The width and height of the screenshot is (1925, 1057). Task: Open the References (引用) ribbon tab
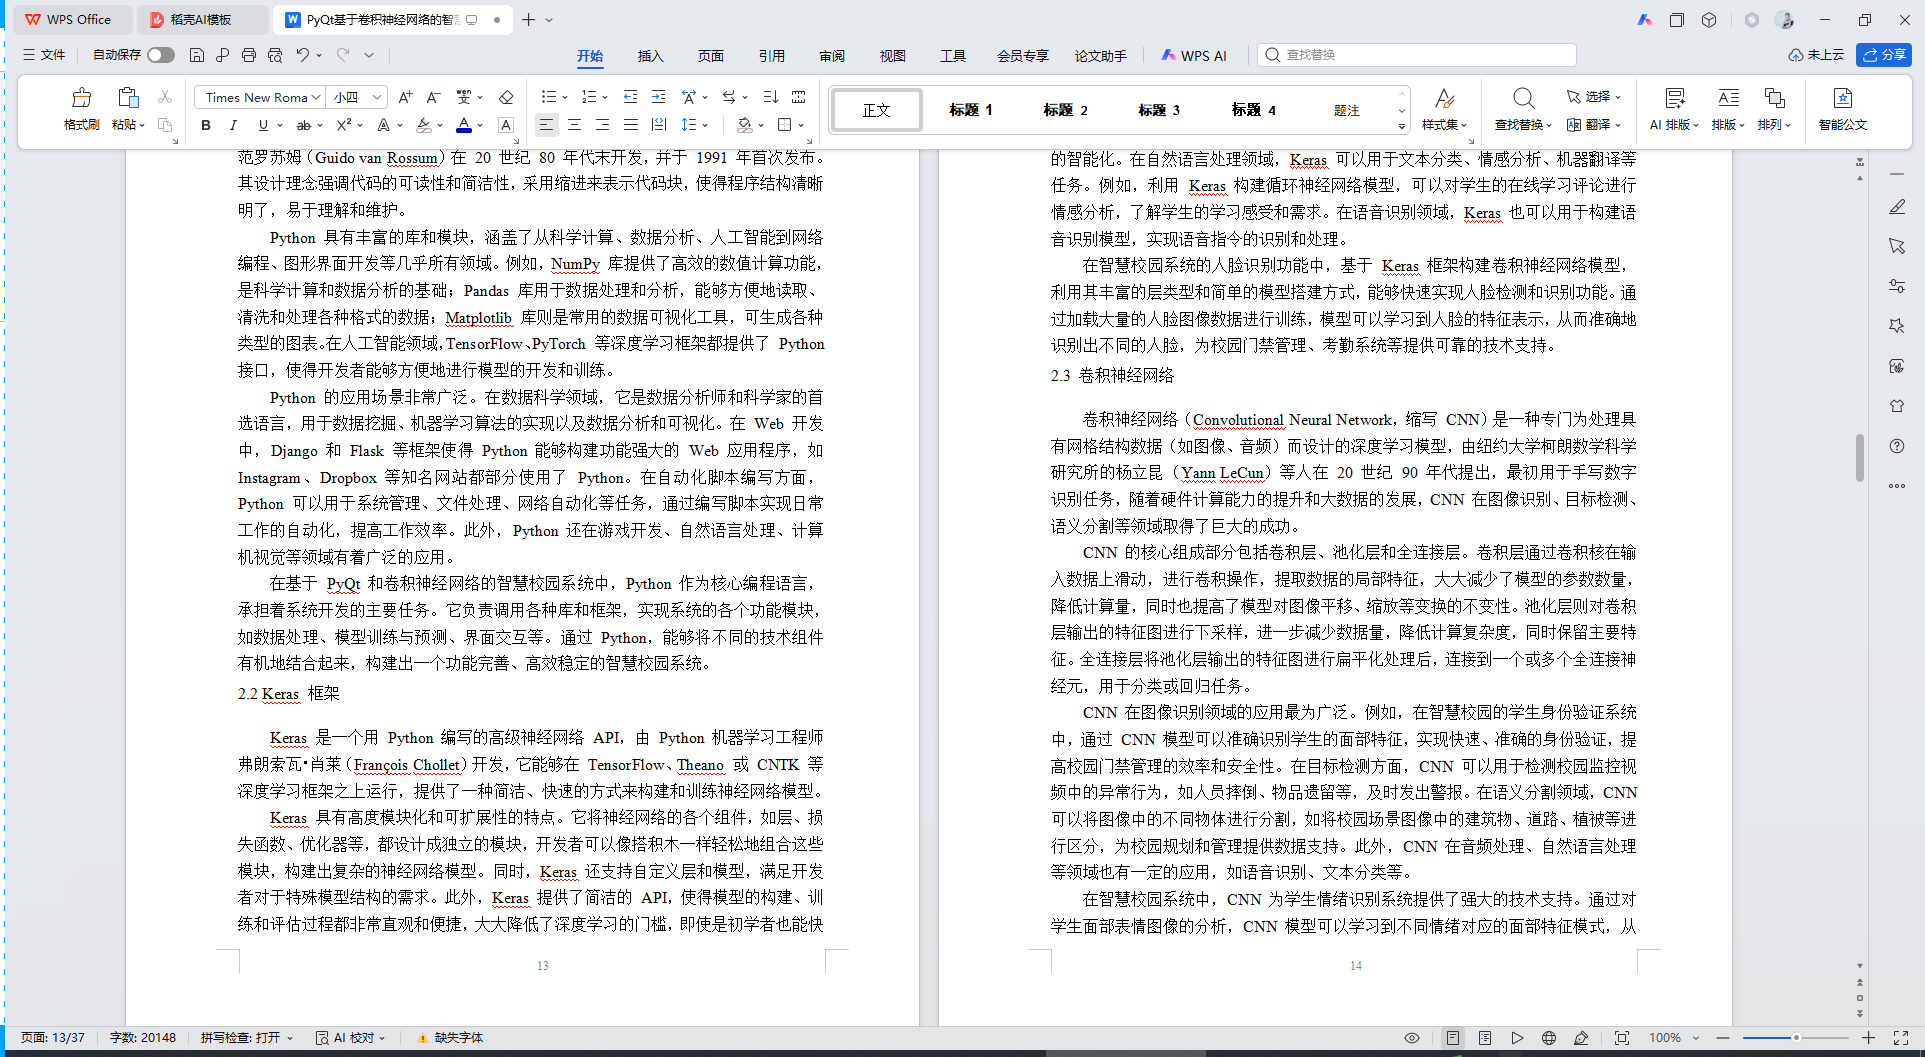(x=772, y=56)
